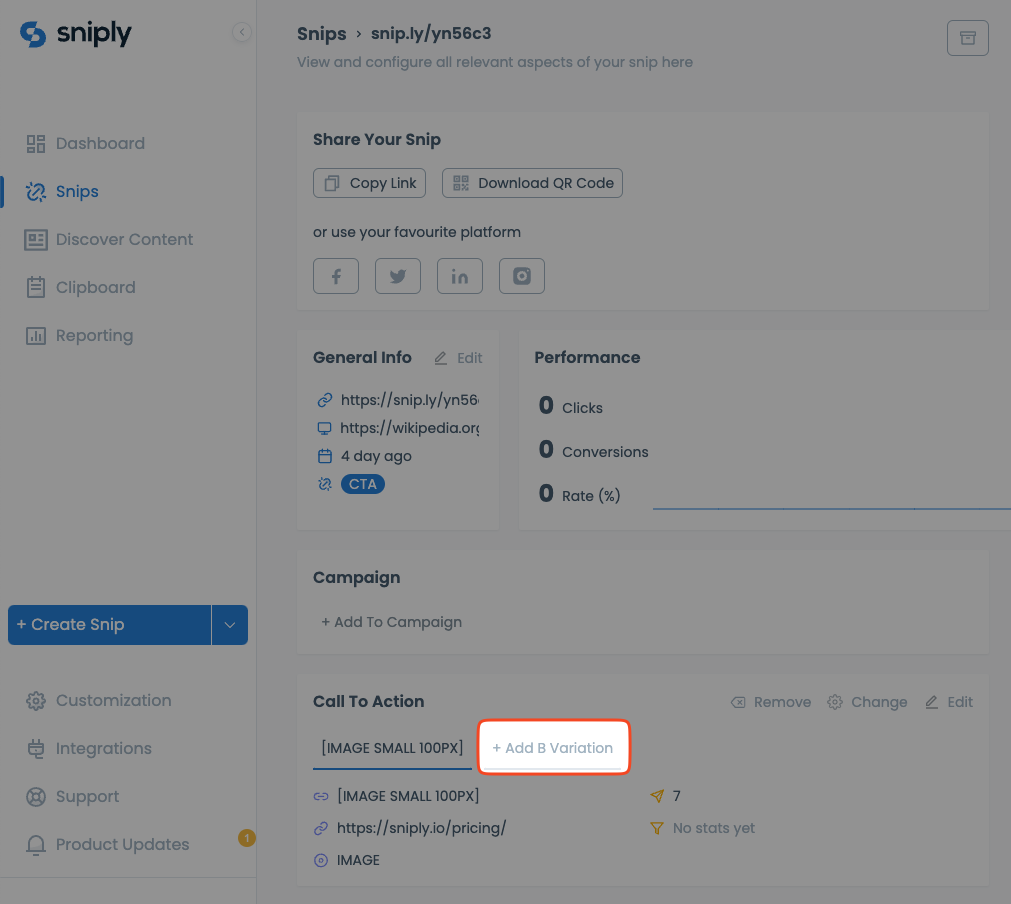Collapse the sidebar with the chevron
Viewport: 1011px width, 904px height.
tap(242, 32)
